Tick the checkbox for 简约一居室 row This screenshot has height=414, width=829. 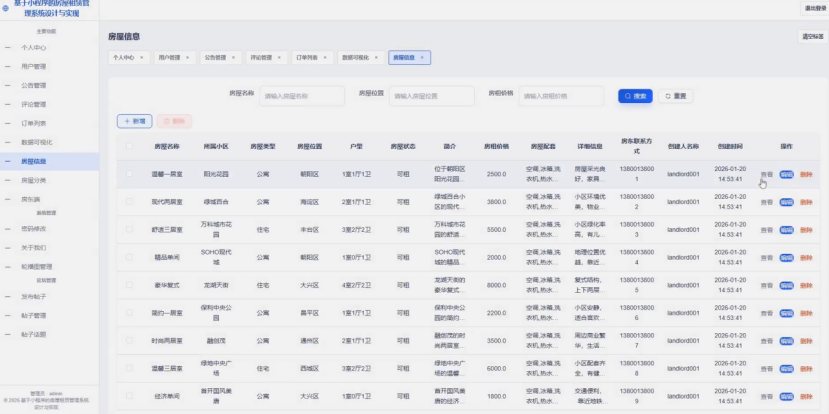point(130,312)
